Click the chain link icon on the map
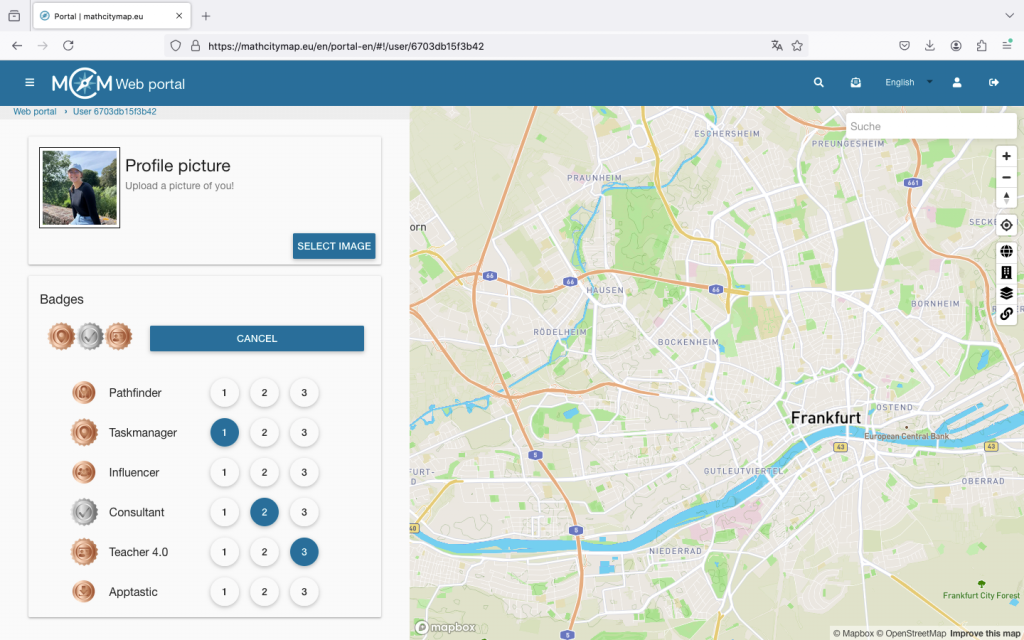1024x640 pixels. tap(1006, 314)
